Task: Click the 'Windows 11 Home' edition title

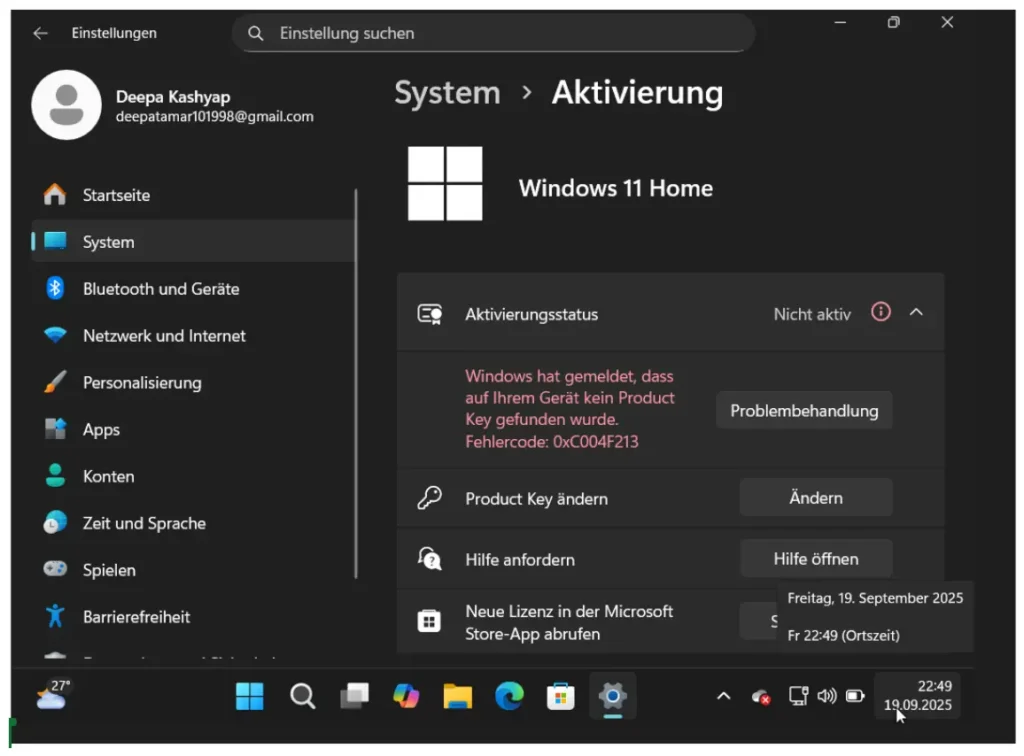Action: (x=616, y=188)
